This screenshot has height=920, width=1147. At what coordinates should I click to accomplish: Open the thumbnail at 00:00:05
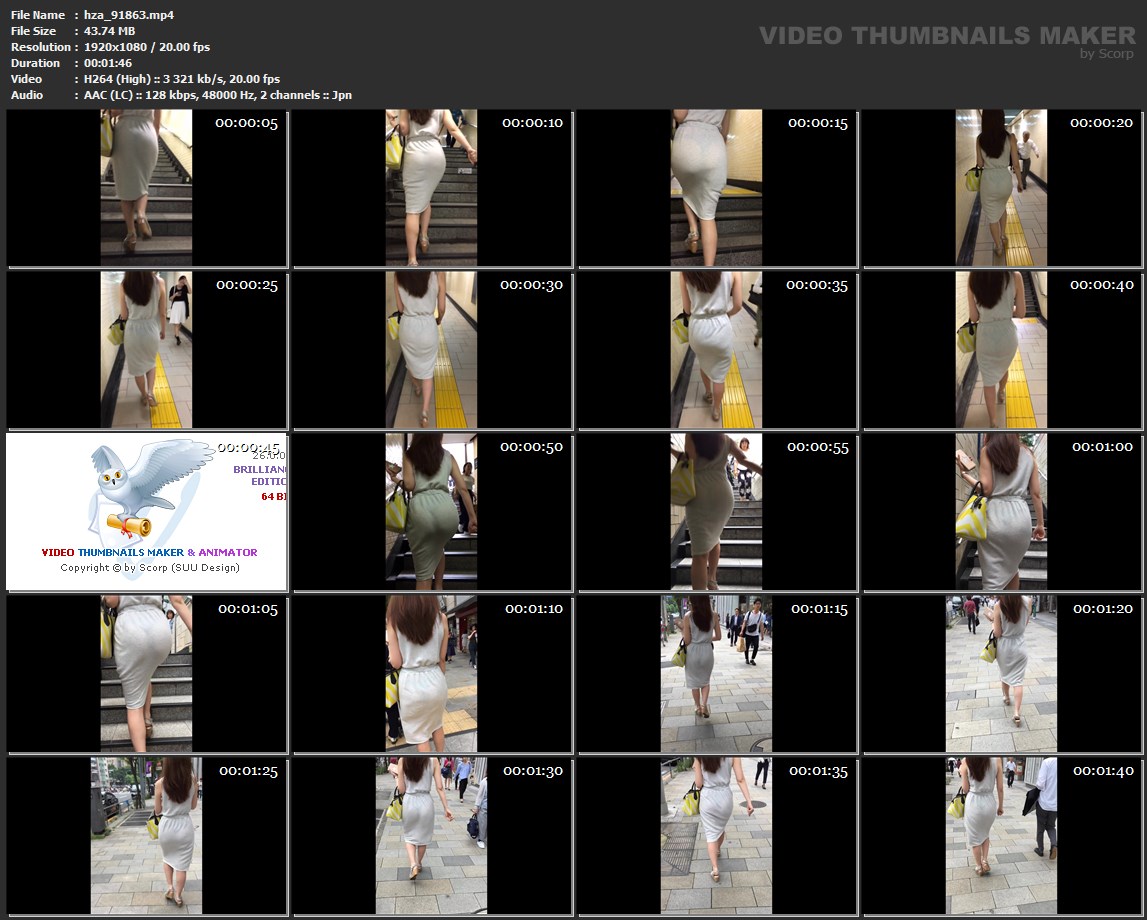146,188
